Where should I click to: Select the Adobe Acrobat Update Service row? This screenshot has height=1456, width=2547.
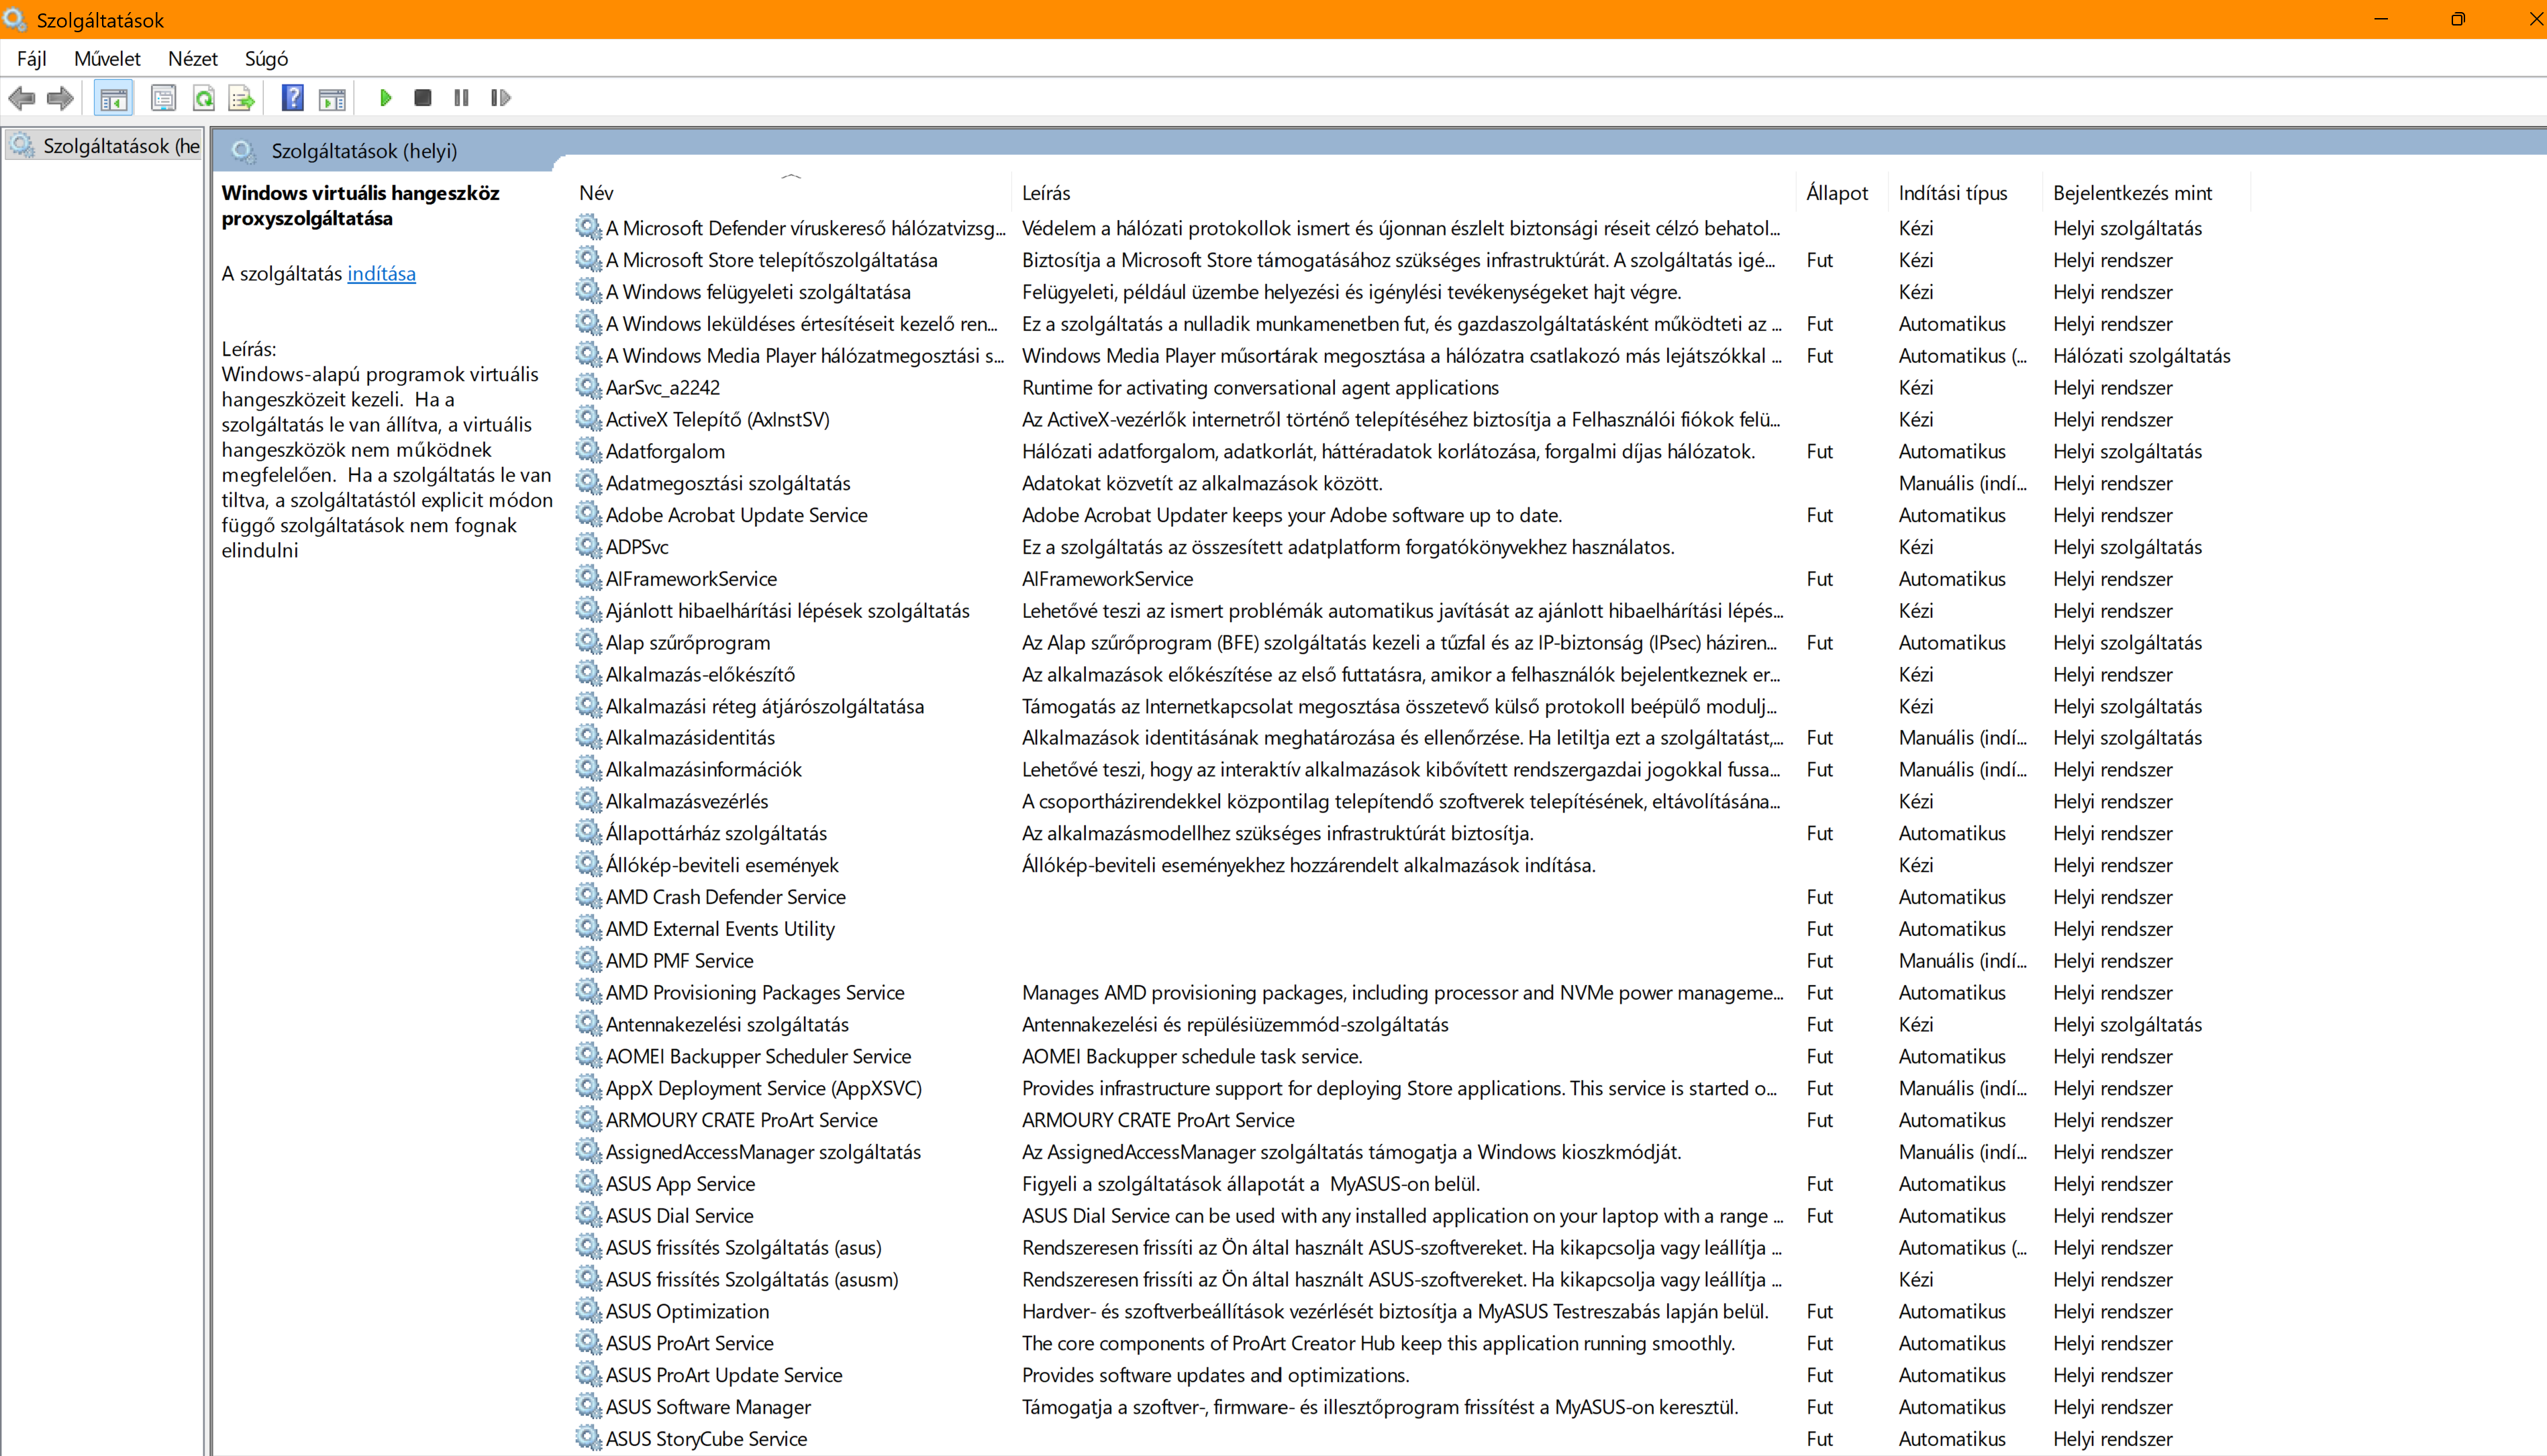(736, 515)
